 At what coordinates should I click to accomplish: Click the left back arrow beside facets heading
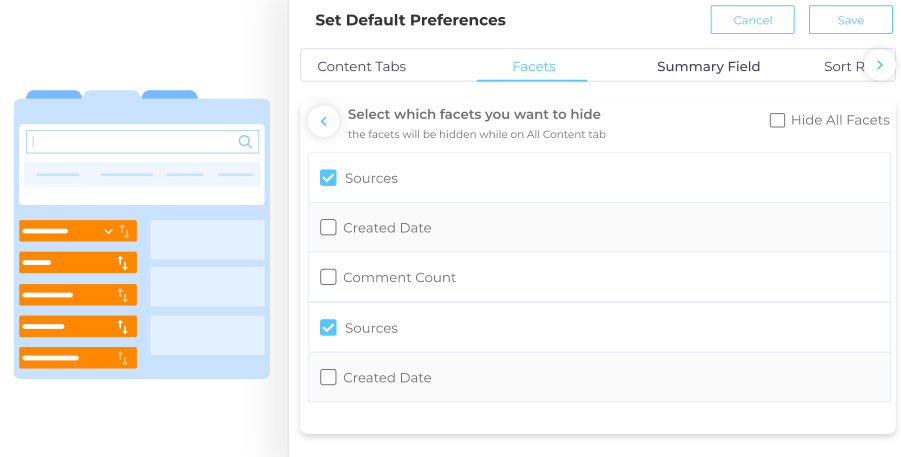point(323,121)
